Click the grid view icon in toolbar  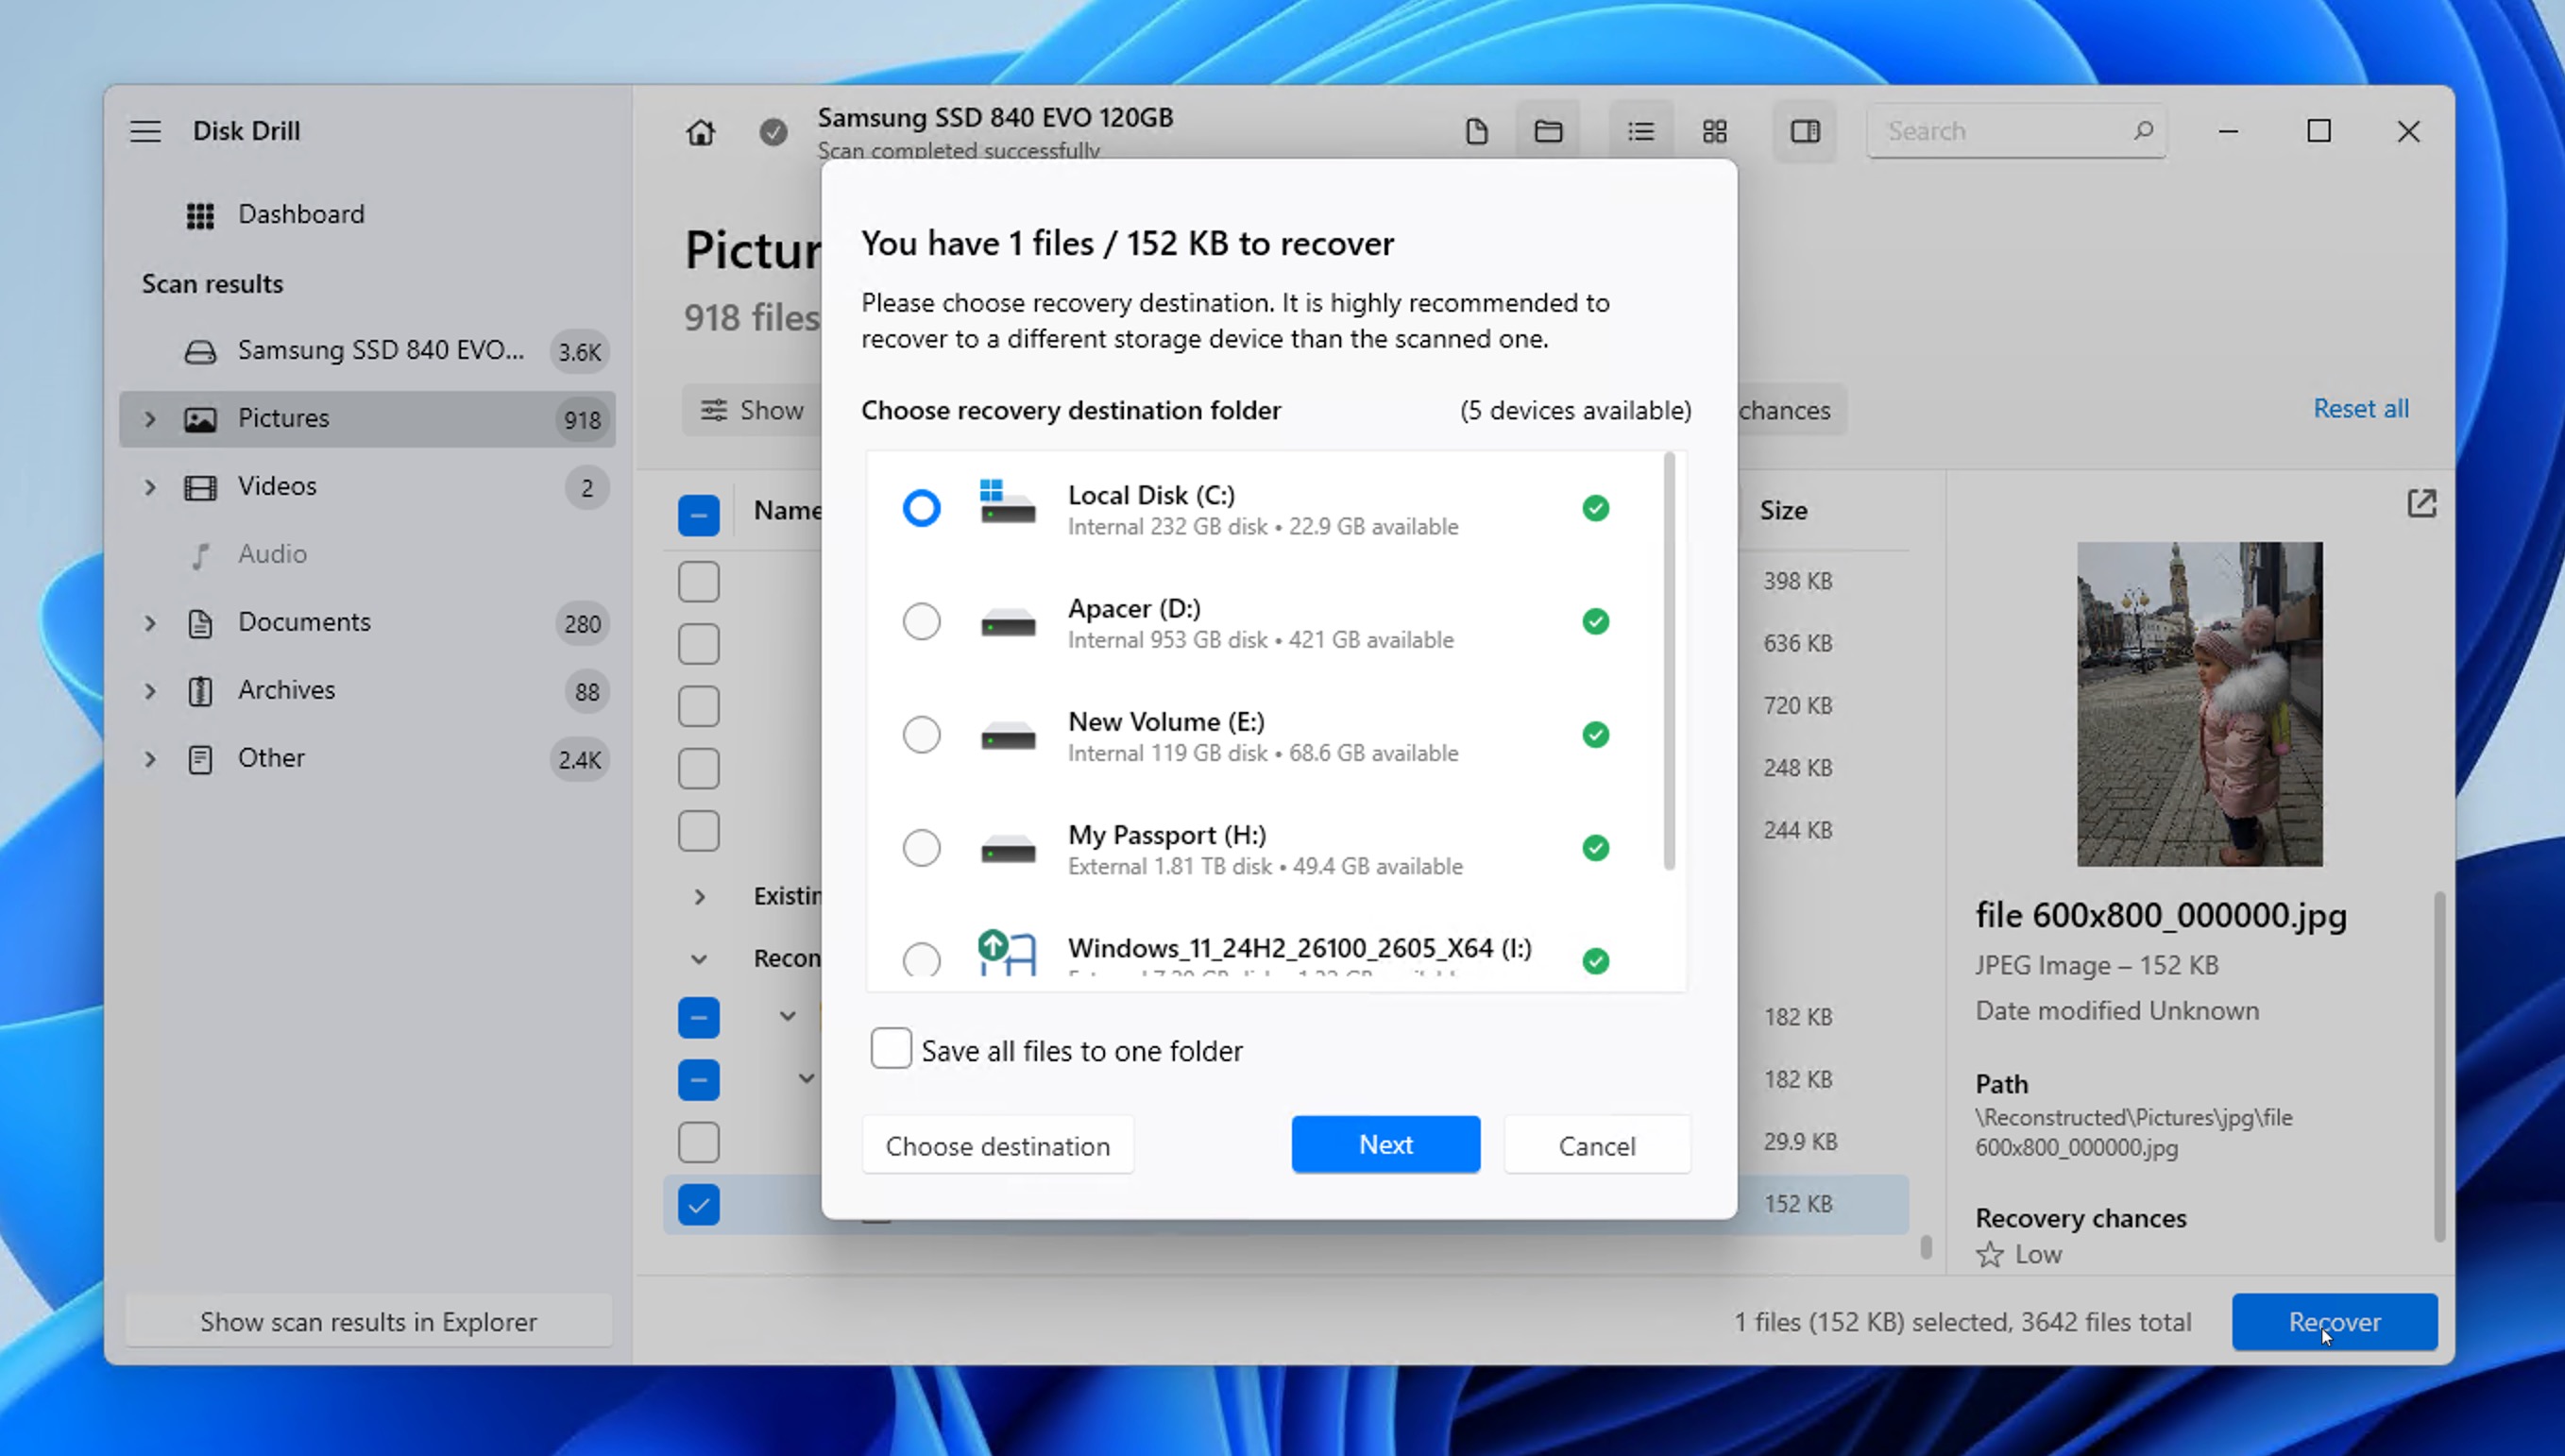[x=1716, y=130]
